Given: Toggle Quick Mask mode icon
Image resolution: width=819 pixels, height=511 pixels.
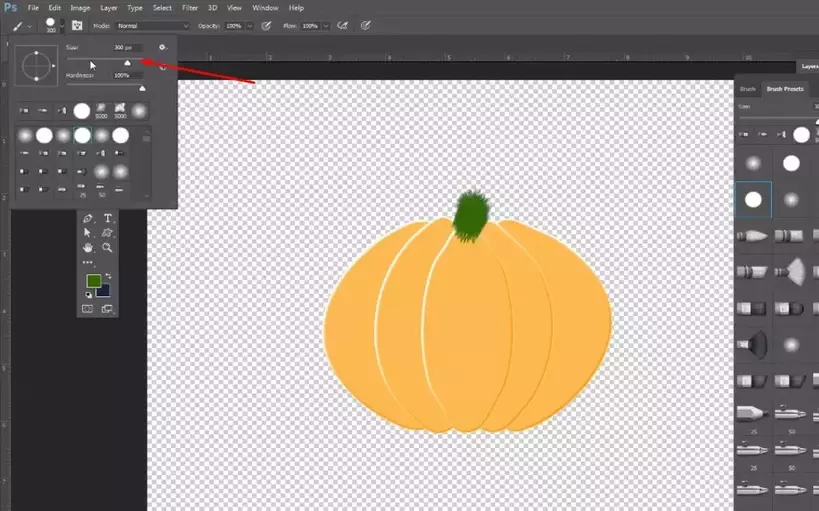Looking at the screenshot, I should pos(87,309).
